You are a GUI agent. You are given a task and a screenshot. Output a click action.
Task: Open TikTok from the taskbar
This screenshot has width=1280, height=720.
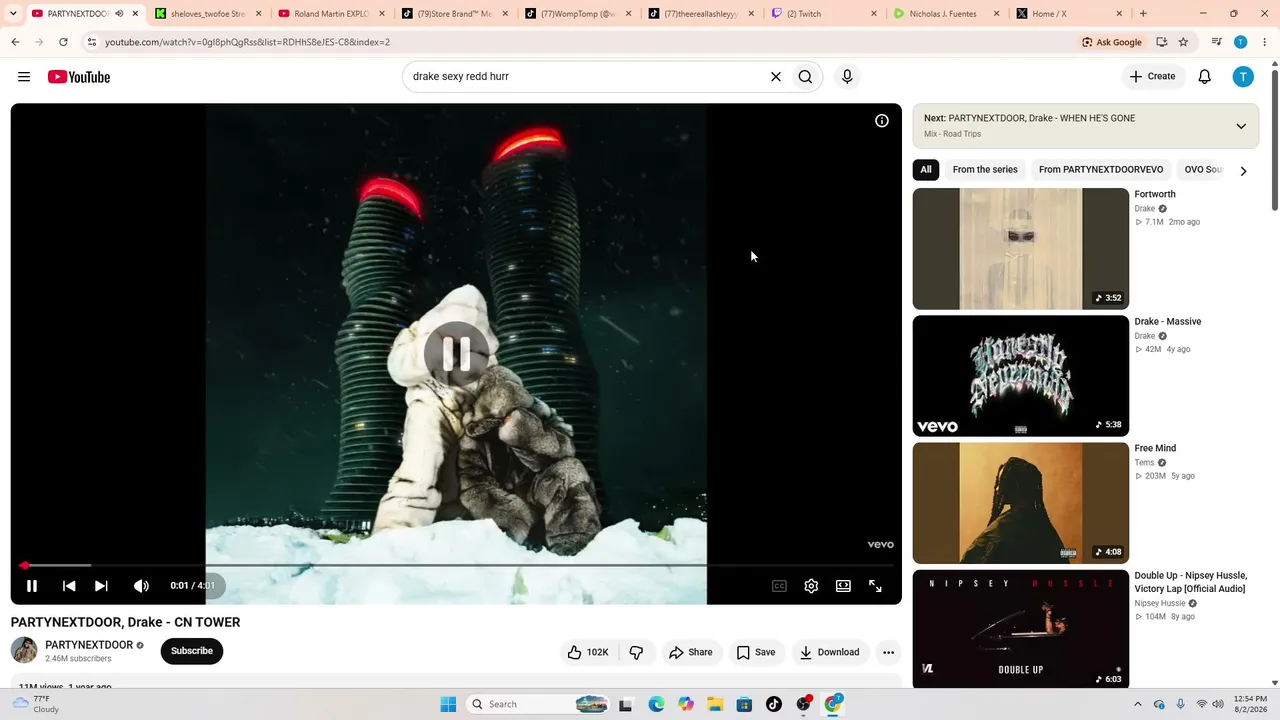pyautogui.click(x=774, y=704)
